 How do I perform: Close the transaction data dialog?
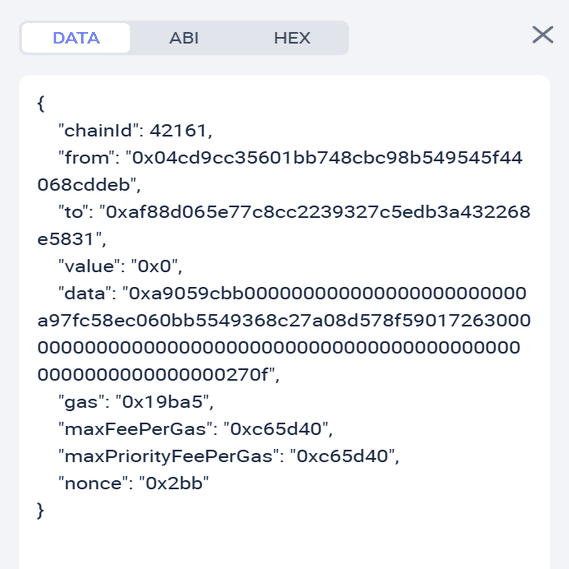click(x=543, y=35)
